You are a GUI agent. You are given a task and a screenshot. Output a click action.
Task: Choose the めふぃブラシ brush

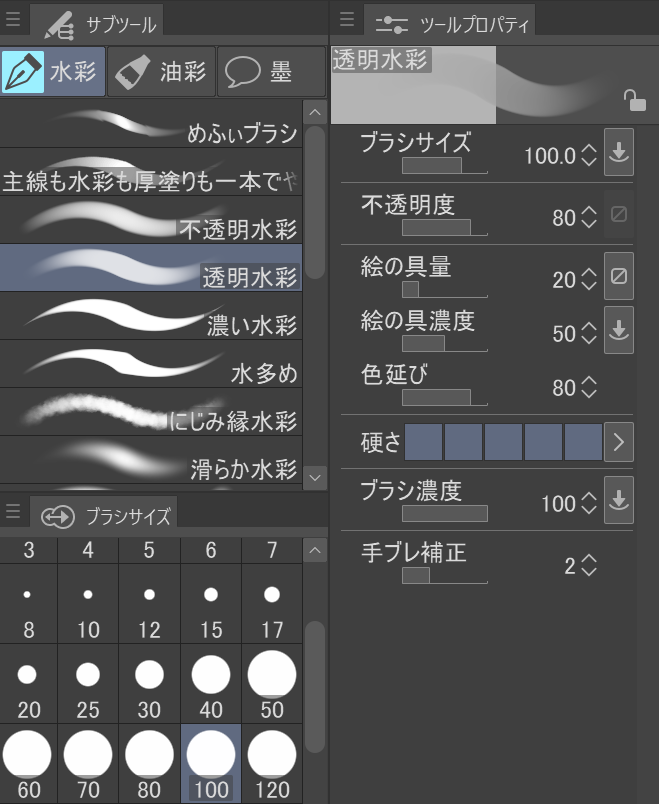(151, 125)
